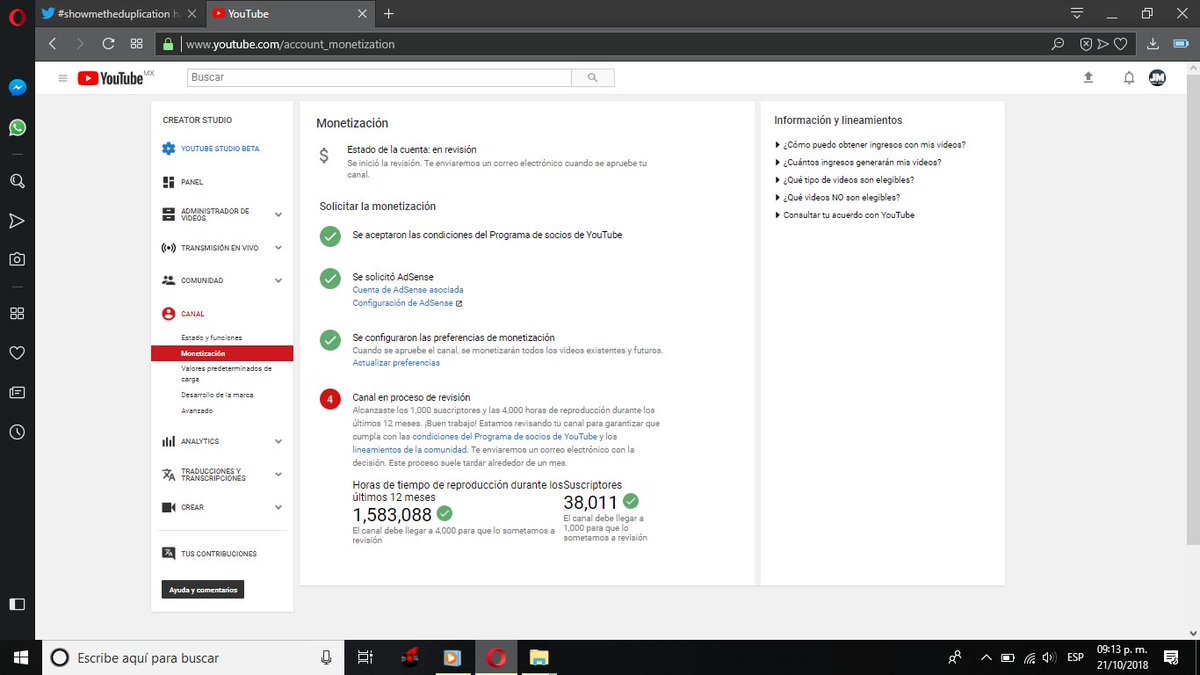
Task: Open WhatsApp in Opera sidebar
Action: click(17, 128)
